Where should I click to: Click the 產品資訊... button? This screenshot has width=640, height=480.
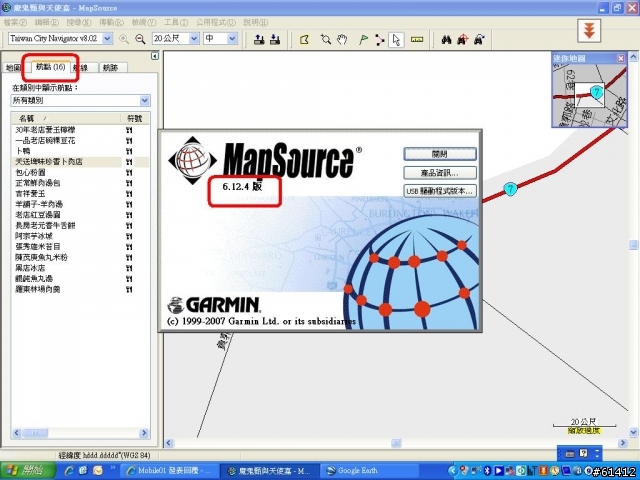coord(440,173)
